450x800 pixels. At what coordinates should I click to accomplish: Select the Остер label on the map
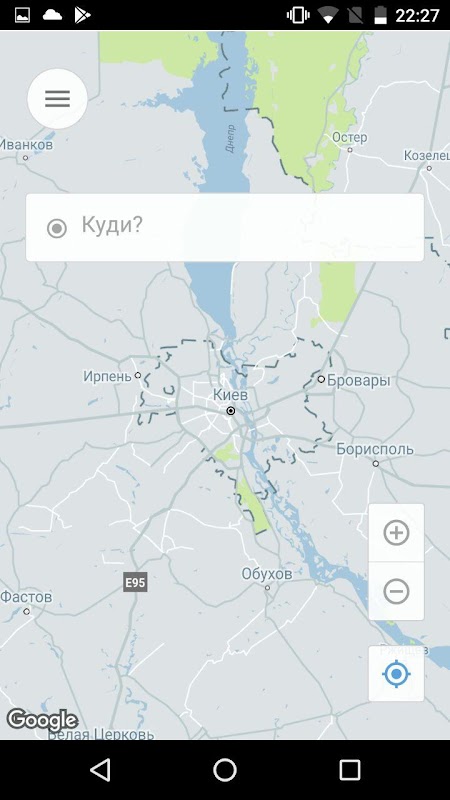tap(349, 137)
